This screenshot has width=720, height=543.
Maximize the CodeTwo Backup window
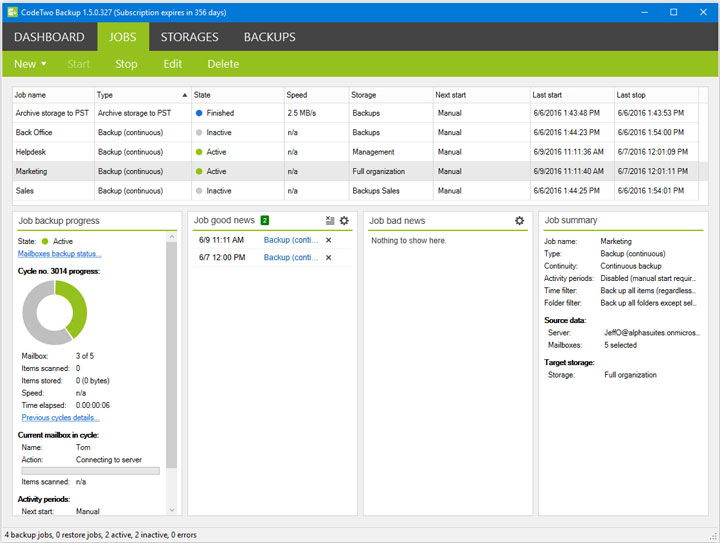(674, 12)
